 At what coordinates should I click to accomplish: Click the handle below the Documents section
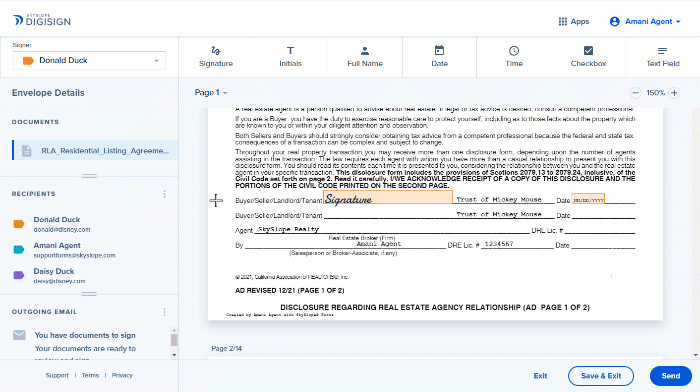(x=89, y=176)
